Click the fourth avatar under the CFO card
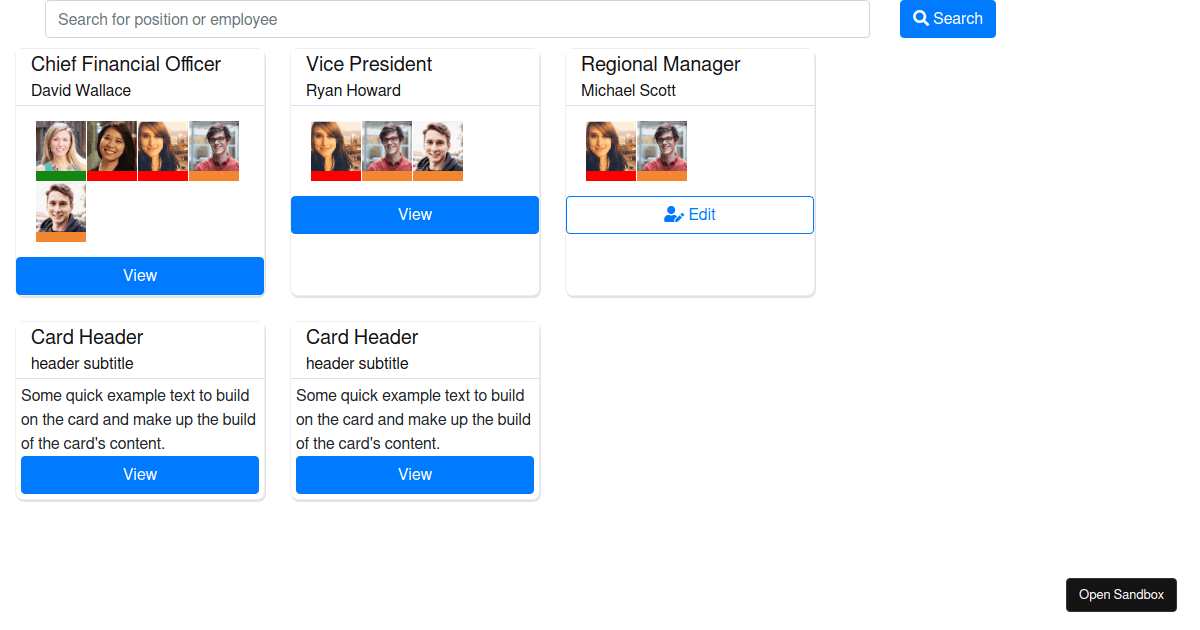Screen dimensions: 1200x630 pos(214,150)
